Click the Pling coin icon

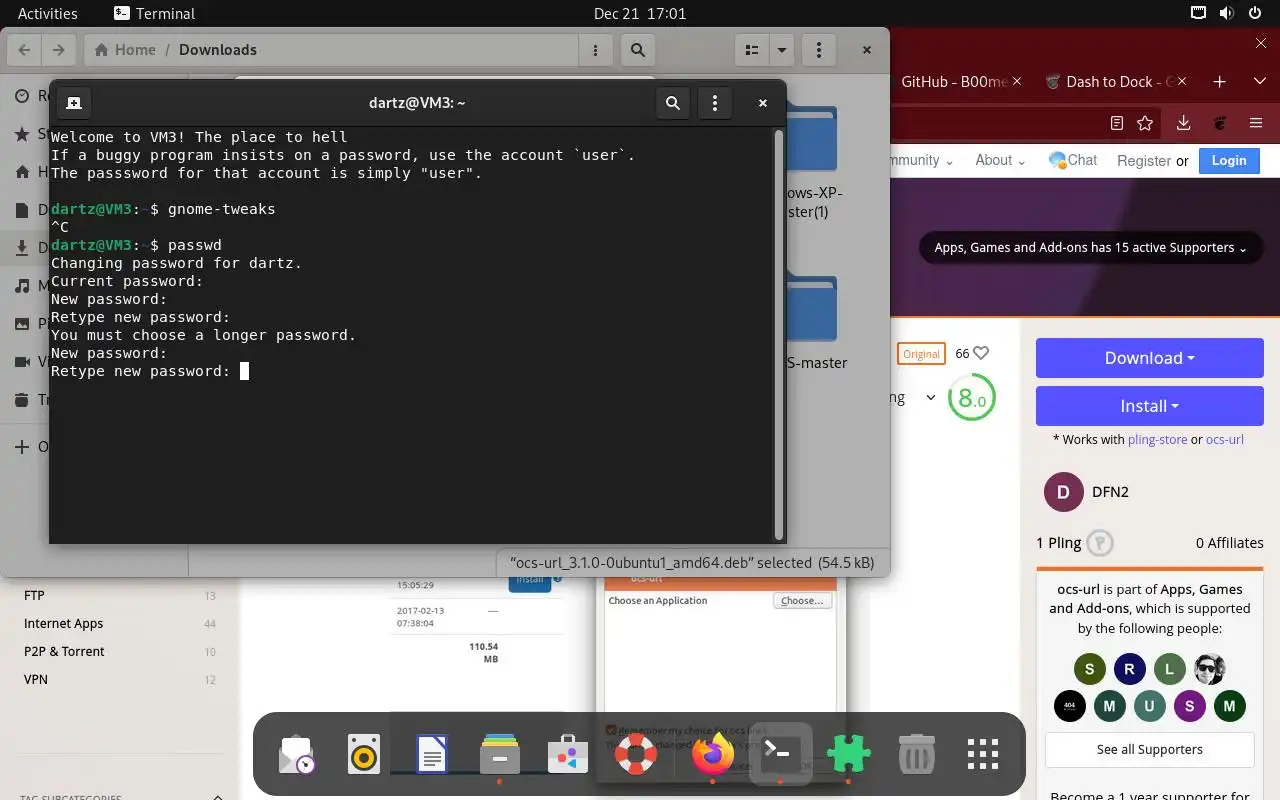(1100, 543)
